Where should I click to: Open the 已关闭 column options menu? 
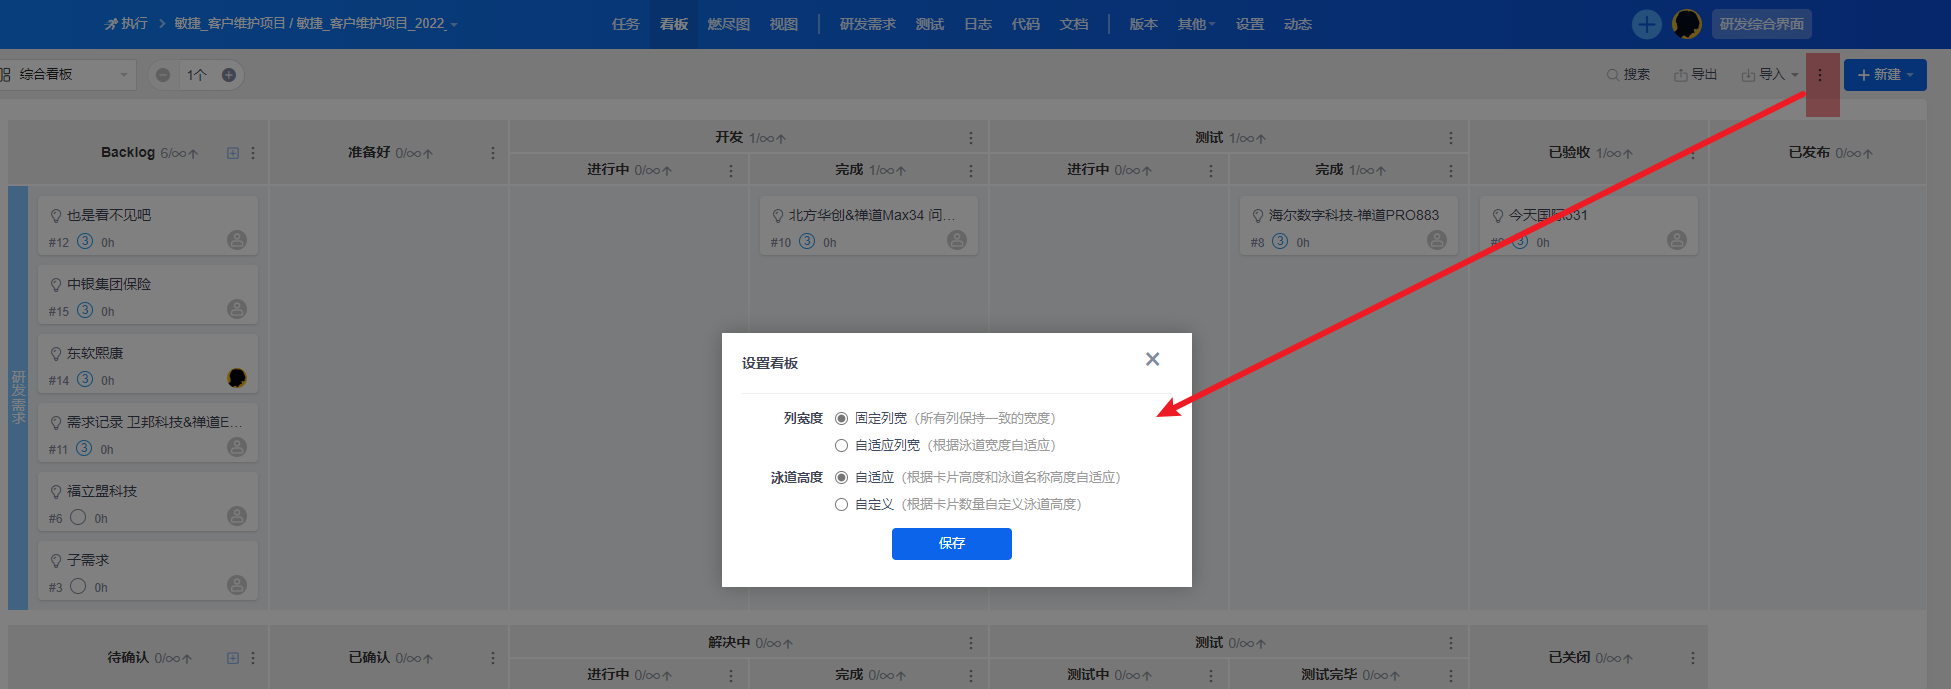click(x=1693, y=658)
